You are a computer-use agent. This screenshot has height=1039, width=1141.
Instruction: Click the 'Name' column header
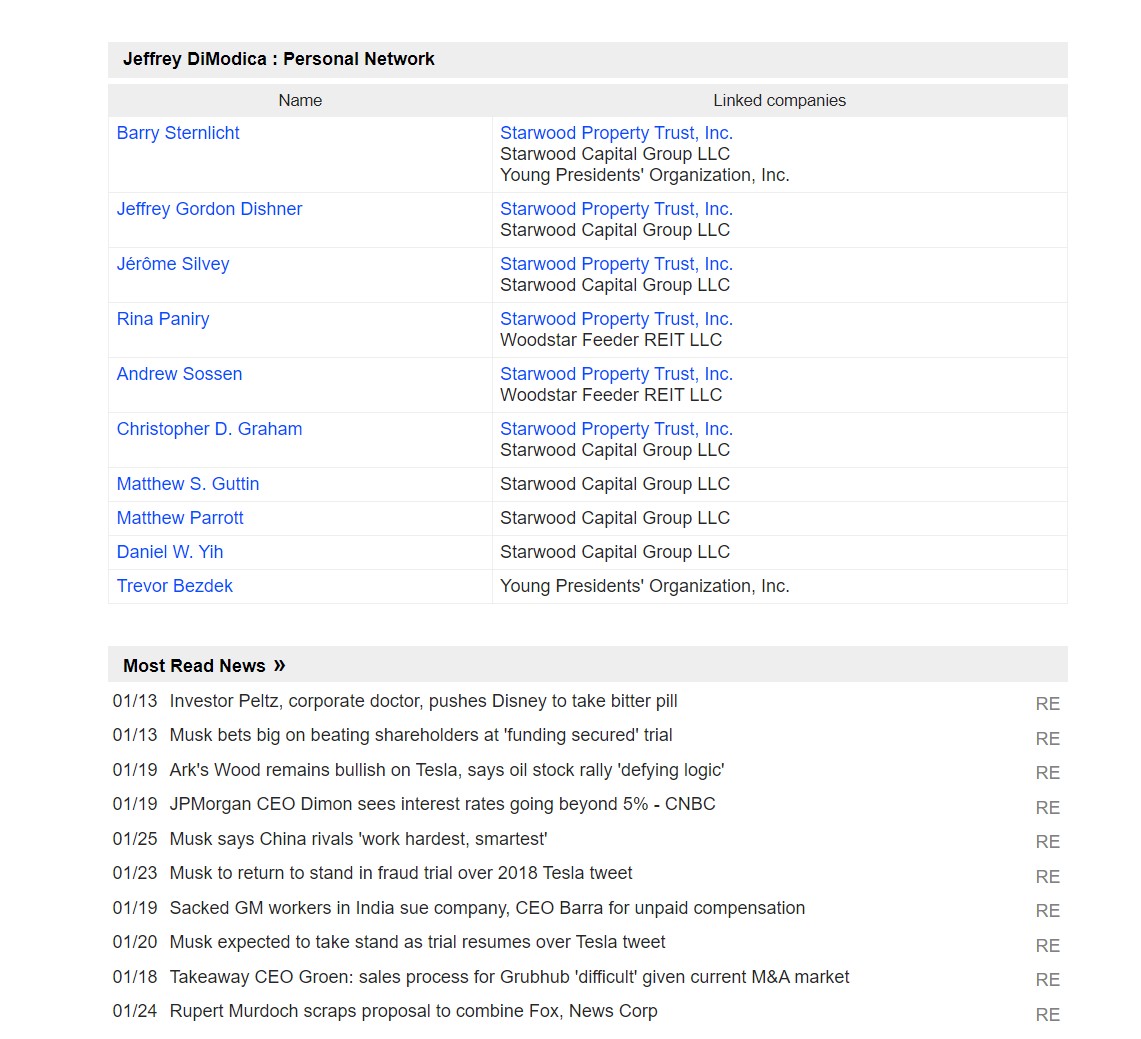tap(300, 100)
